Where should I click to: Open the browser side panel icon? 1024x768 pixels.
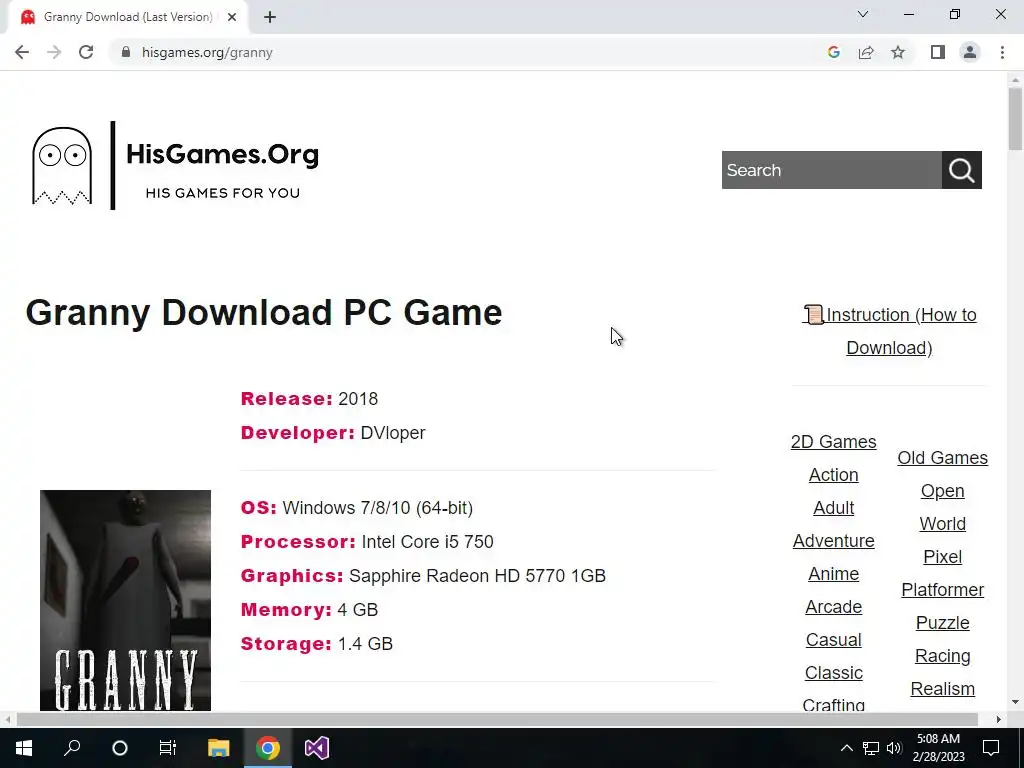[x=938, y=52]
